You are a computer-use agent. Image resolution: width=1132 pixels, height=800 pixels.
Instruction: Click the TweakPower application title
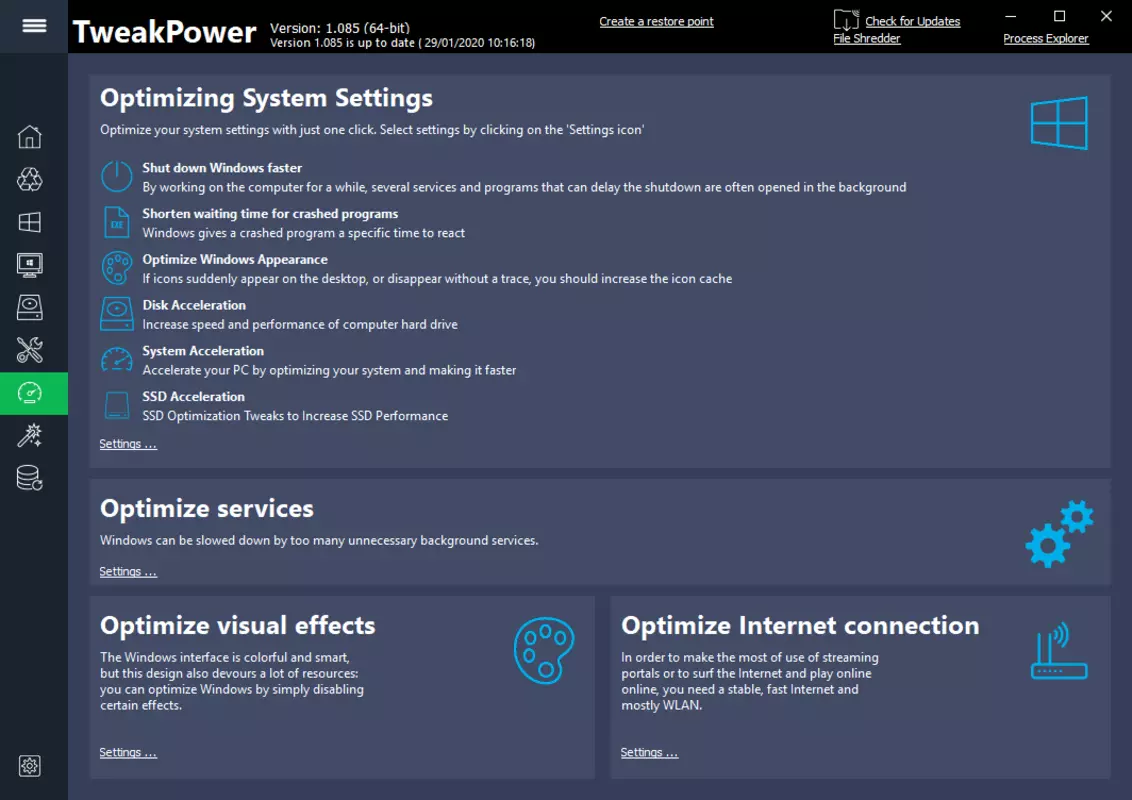(x=165, y=32)
